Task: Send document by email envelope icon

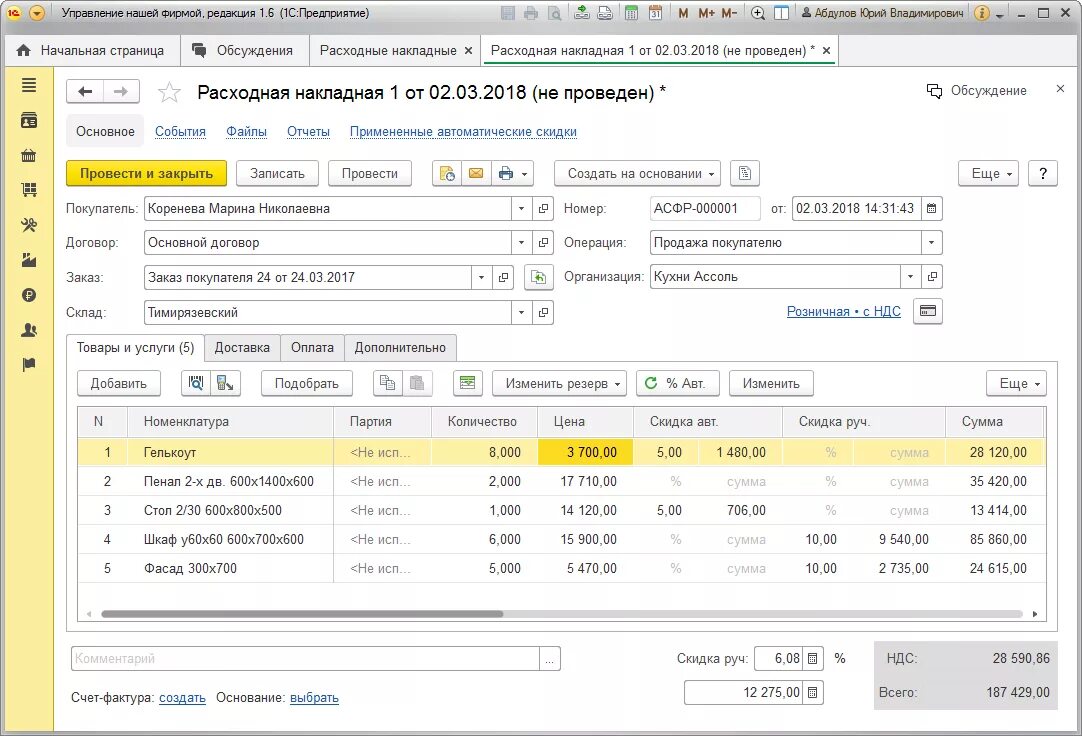Action: 476,174
